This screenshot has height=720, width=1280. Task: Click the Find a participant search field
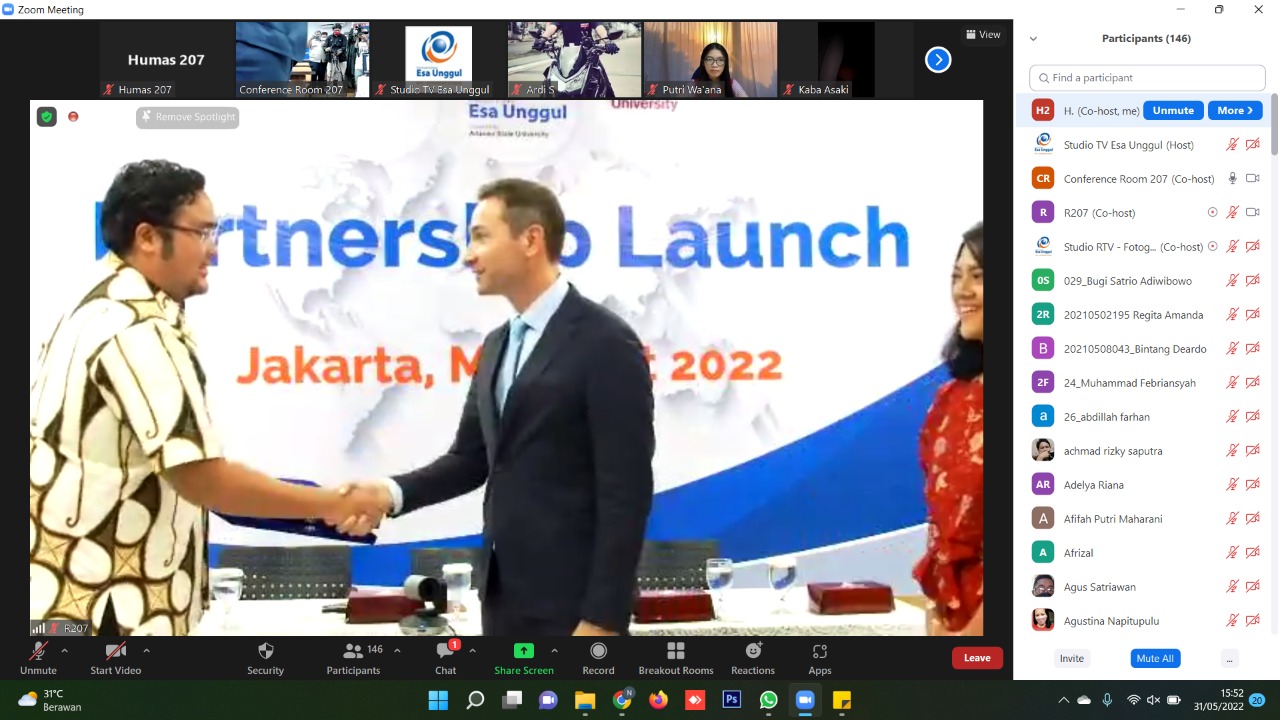click(x=1147, y=78)
